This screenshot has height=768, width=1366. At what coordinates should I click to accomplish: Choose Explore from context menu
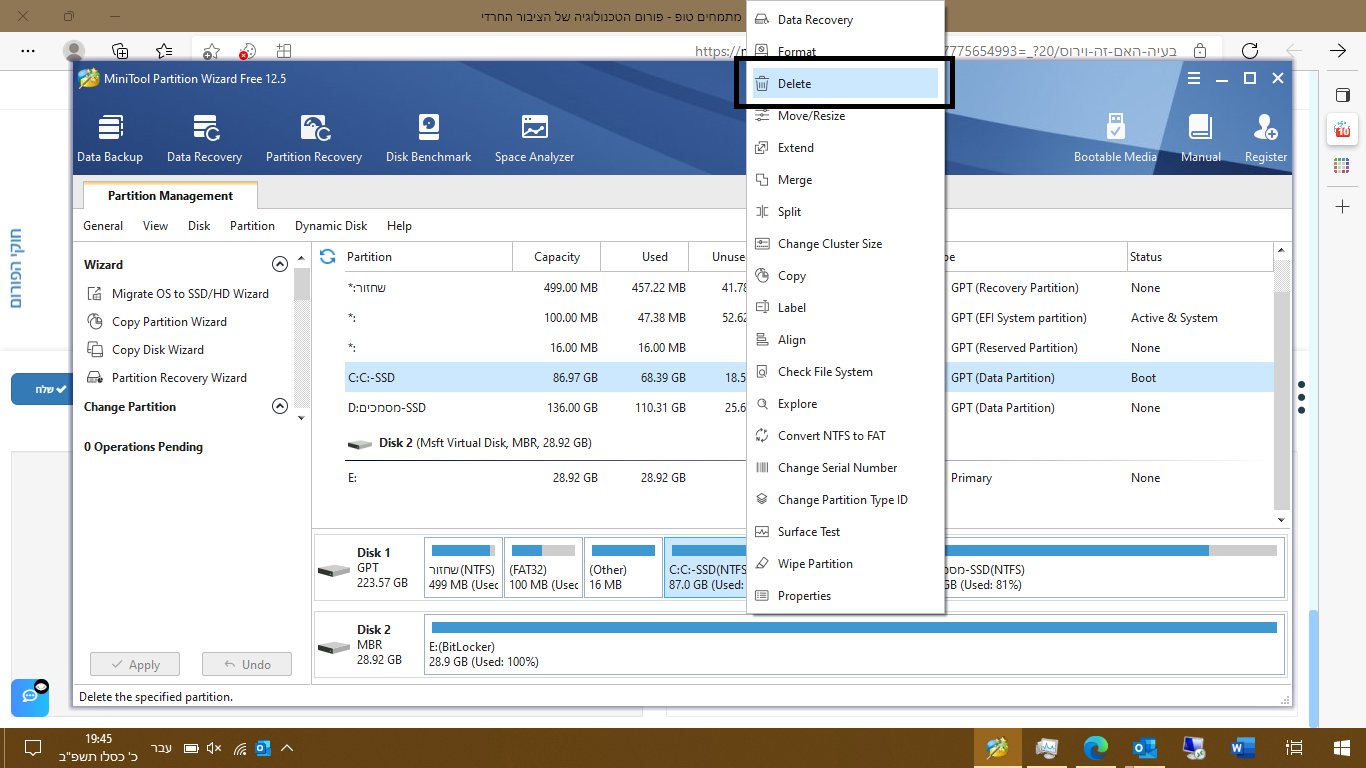(845, 404)
